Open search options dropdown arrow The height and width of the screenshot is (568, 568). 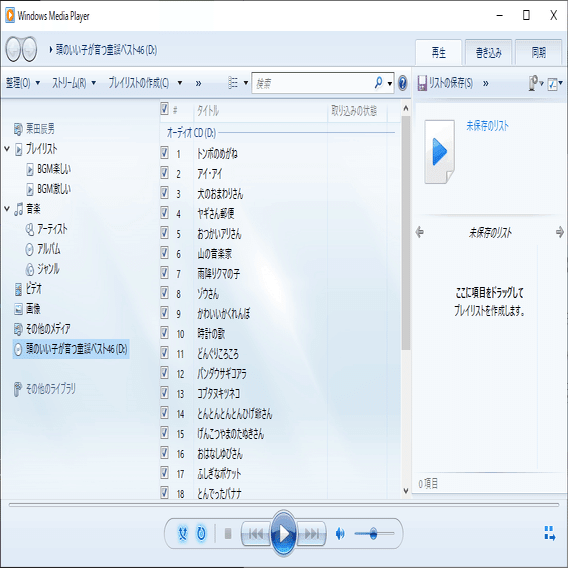(x=390, y=83)
